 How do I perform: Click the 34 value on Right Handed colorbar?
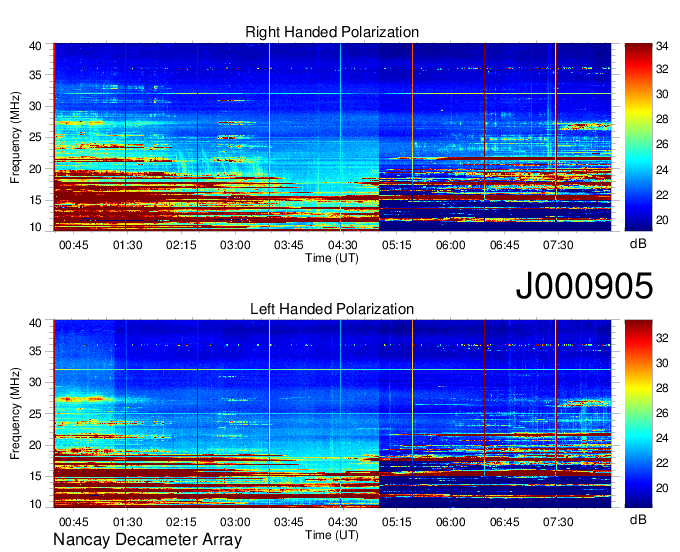(x=662, y=46)
